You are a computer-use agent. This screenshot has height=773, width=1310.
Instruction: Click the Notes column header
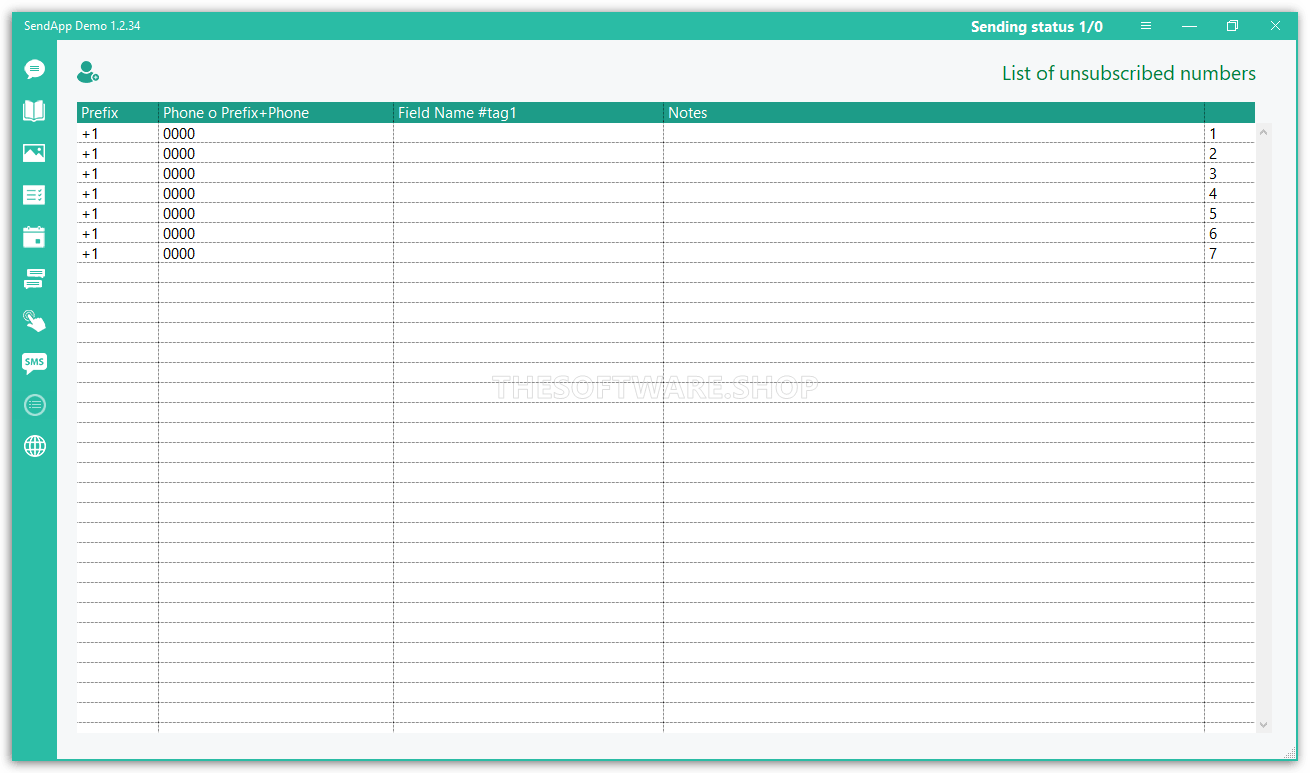point(934,113)
